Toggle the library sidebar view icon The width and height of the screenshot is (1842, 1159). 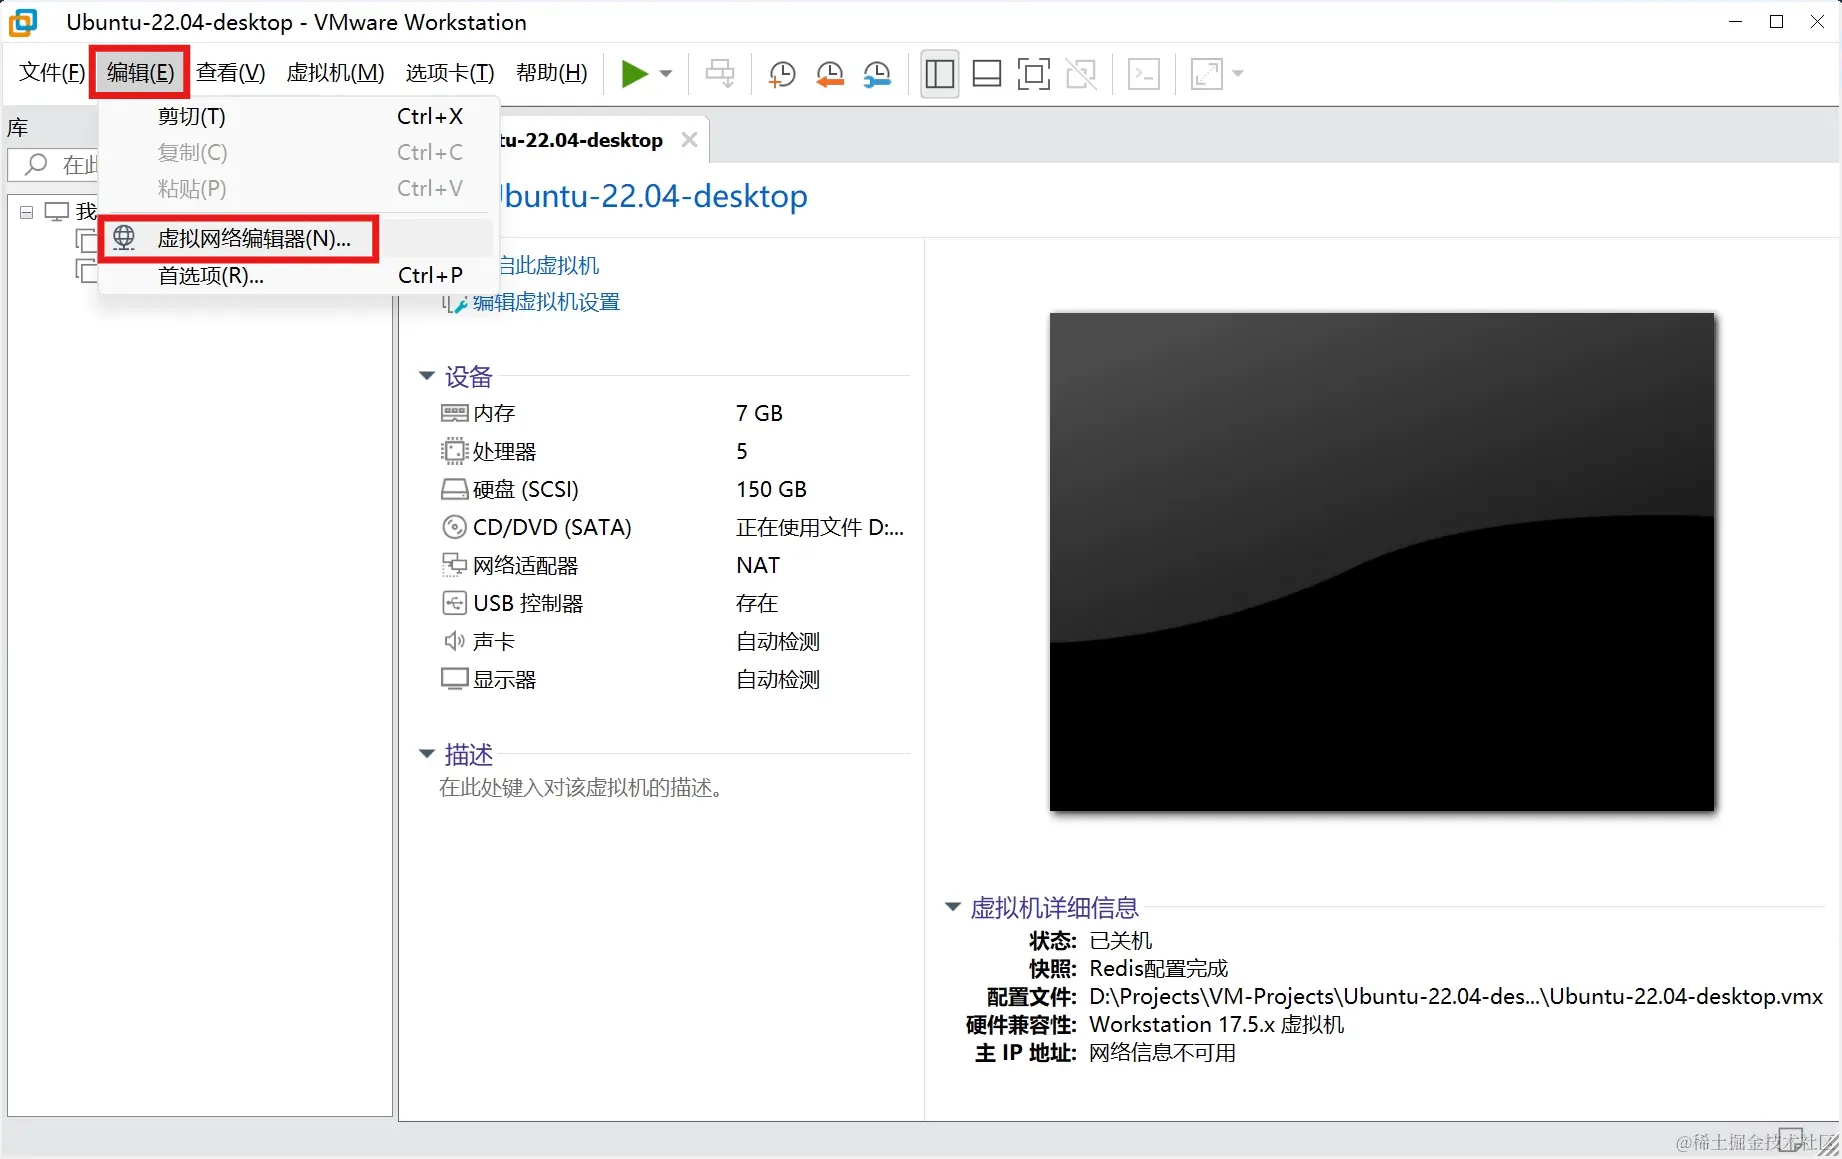[x=940, y=73]
